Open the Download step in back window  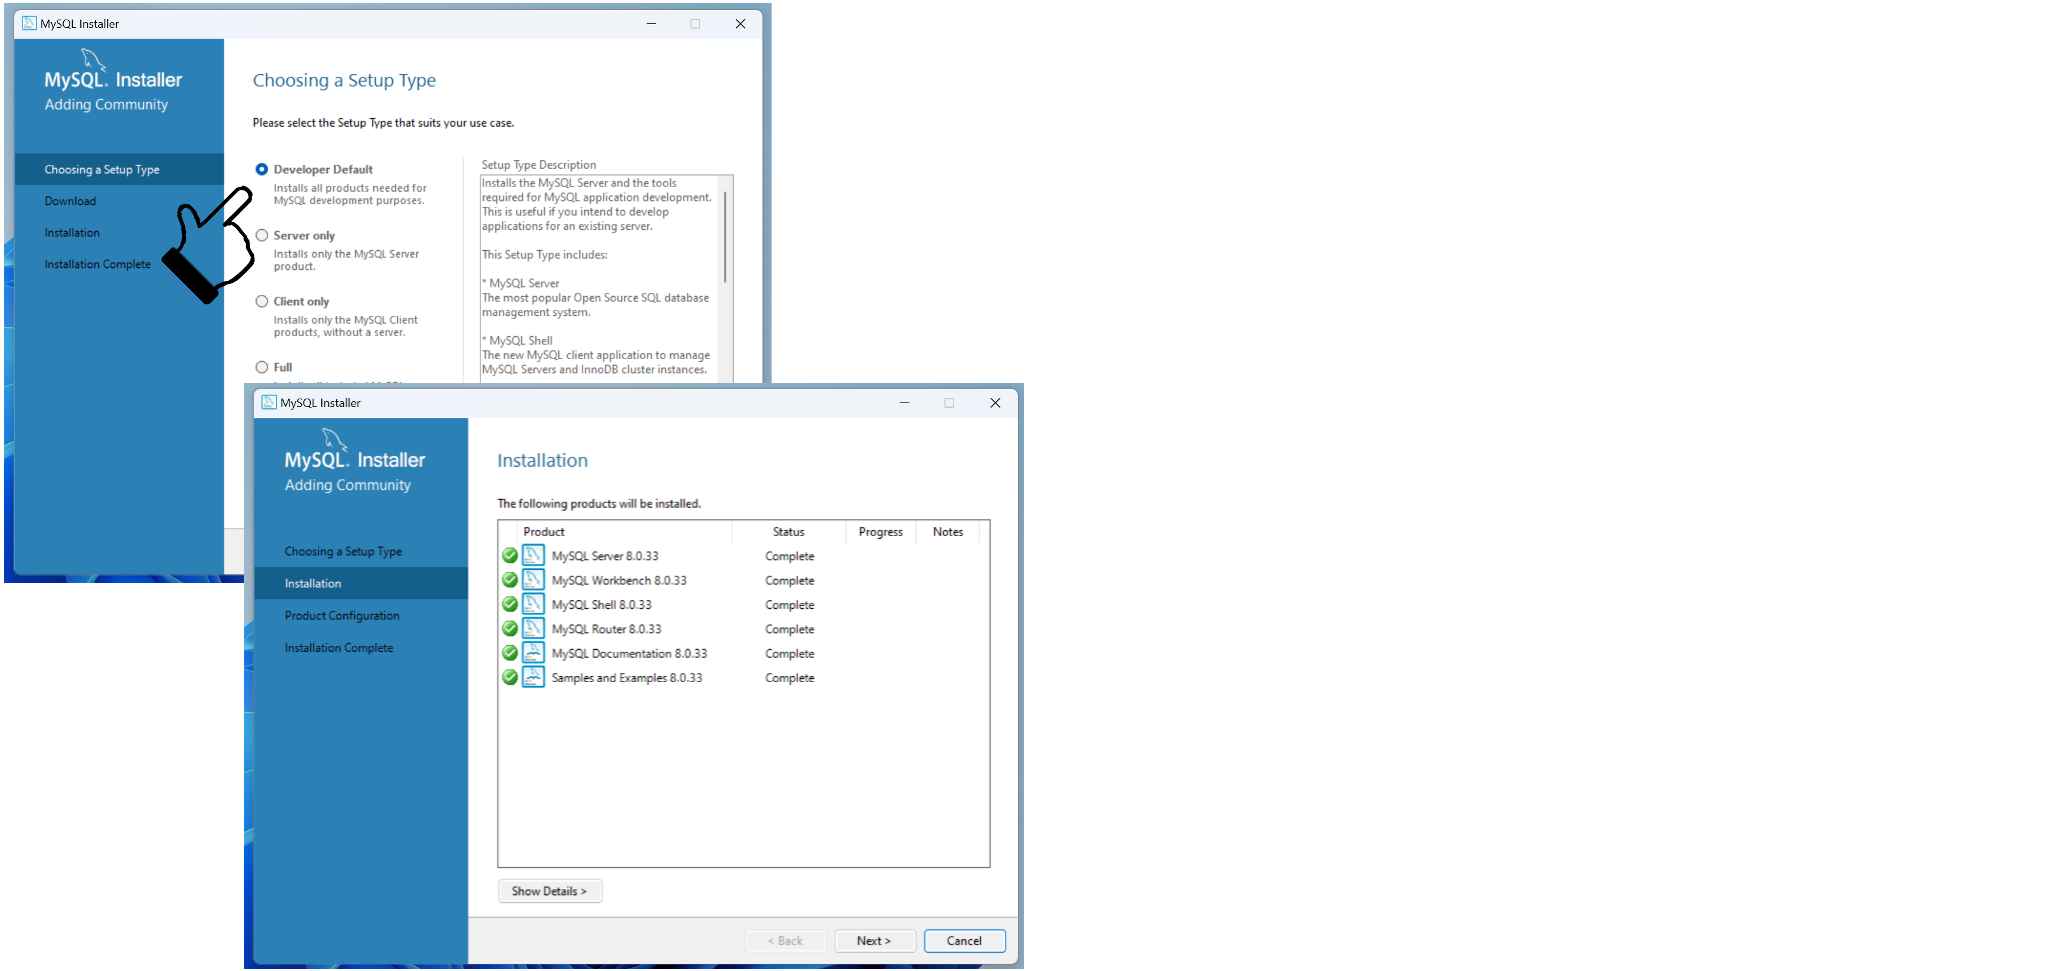point(70,201)
